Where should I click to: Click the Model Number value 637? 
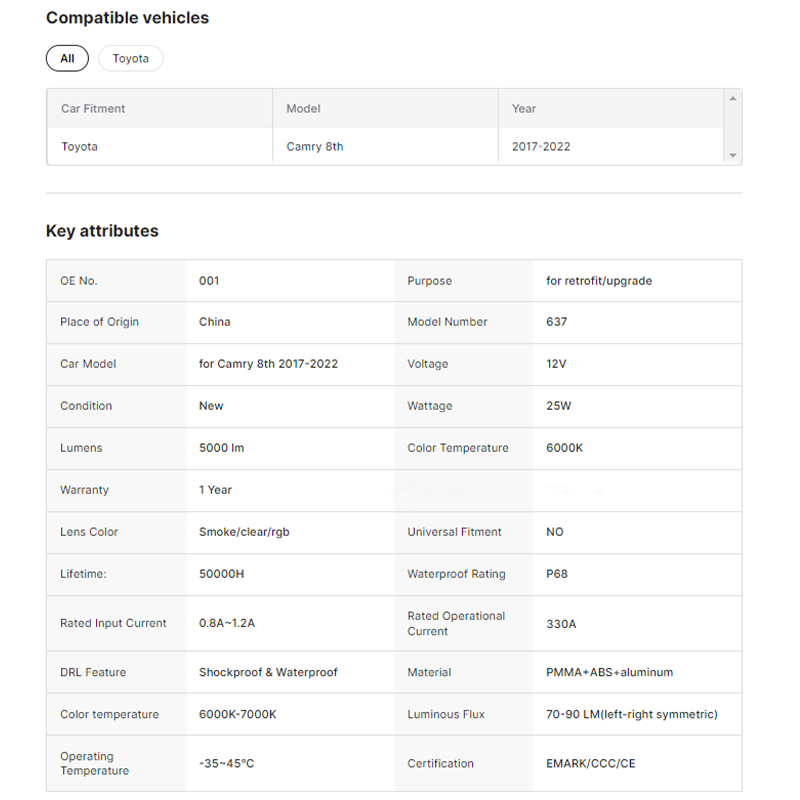[x=556, y=322]
